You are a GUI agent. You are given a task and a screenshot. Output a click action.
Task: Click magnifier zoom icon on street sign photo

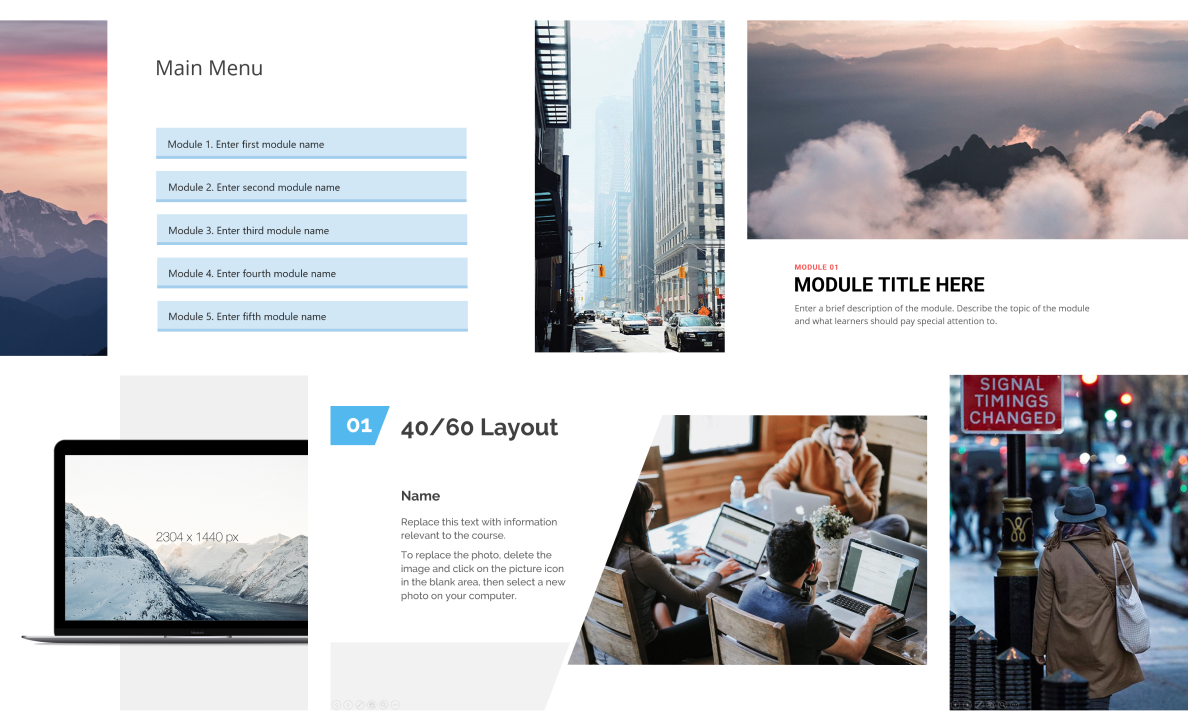click(1003, 705)
